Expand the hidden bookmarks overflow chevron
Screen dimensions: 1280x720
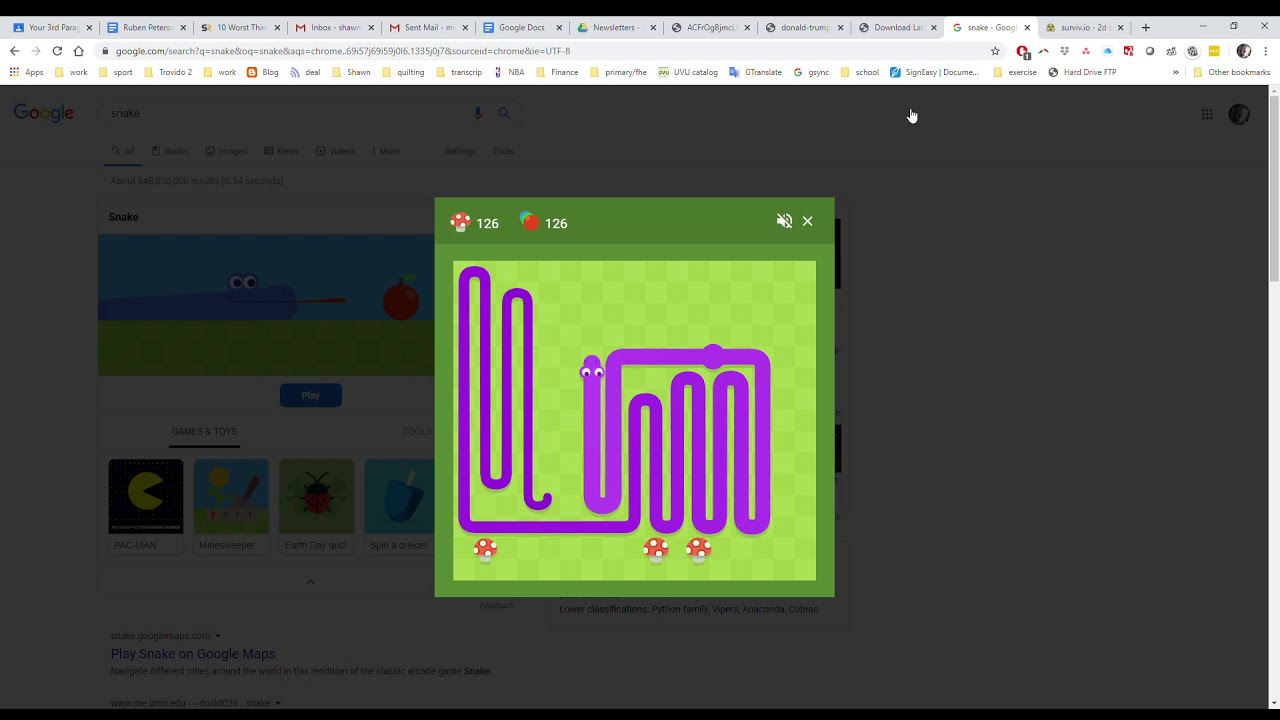click(1176, 72)
